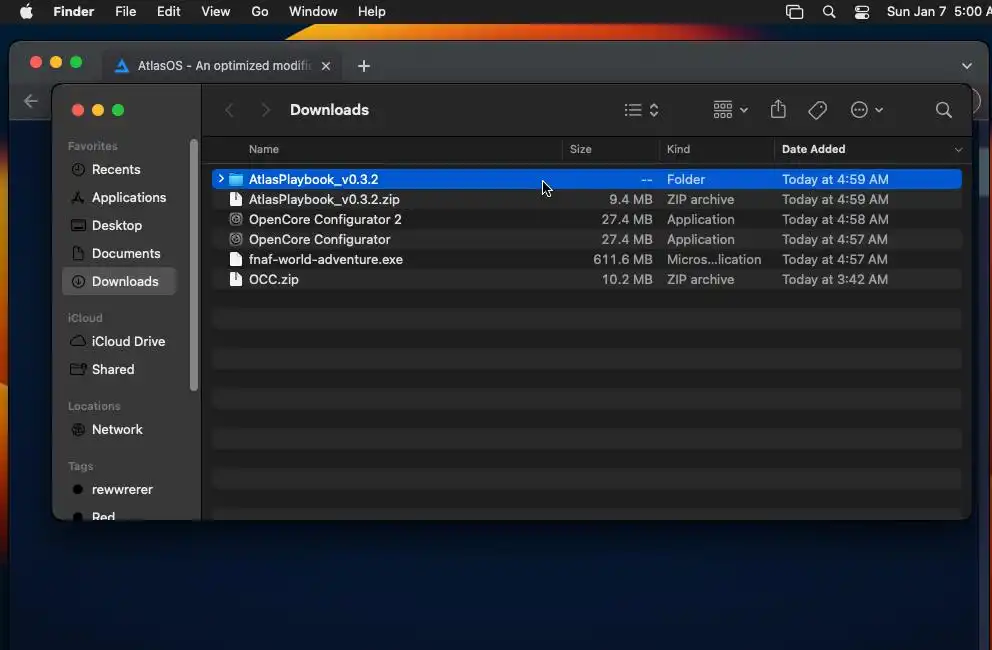Image resolution: width=992 pixels, height=650 pixels.
Task: Expand the browser tab list chevron
Action: (x=967, y=66)
